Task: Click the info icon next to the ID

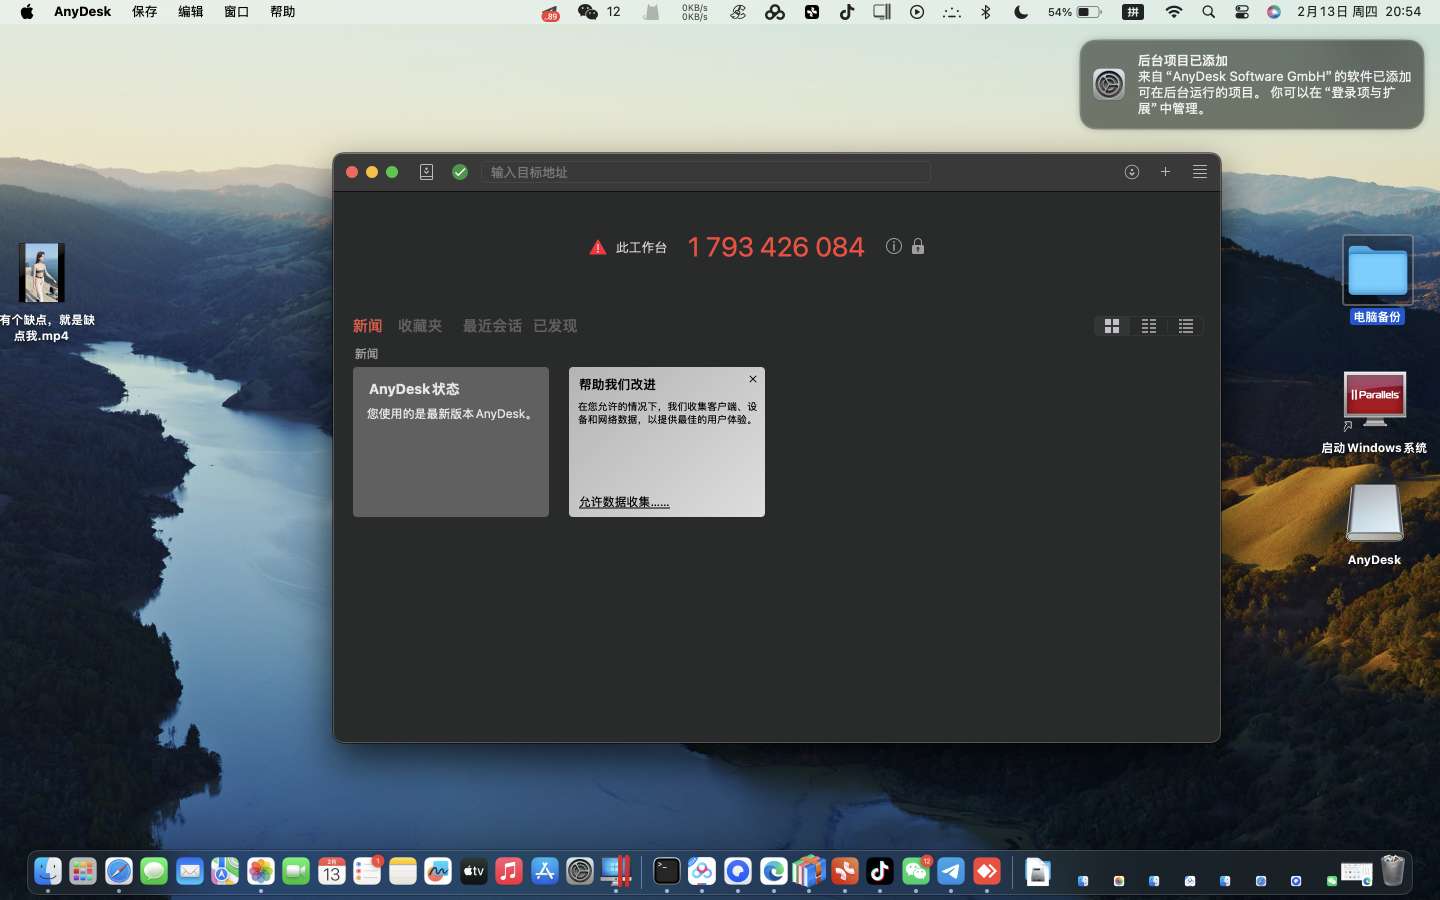Action: click(x=894, y=246)
